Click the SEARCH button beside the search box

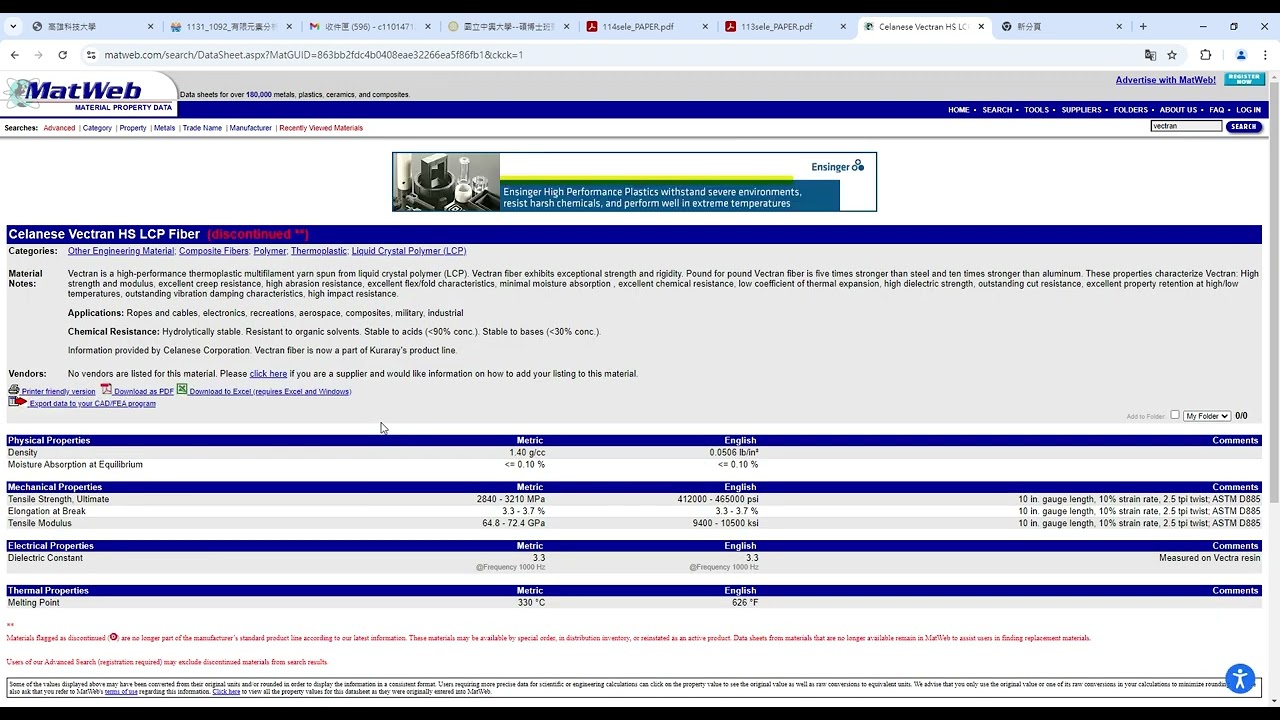pos(1243,127)
